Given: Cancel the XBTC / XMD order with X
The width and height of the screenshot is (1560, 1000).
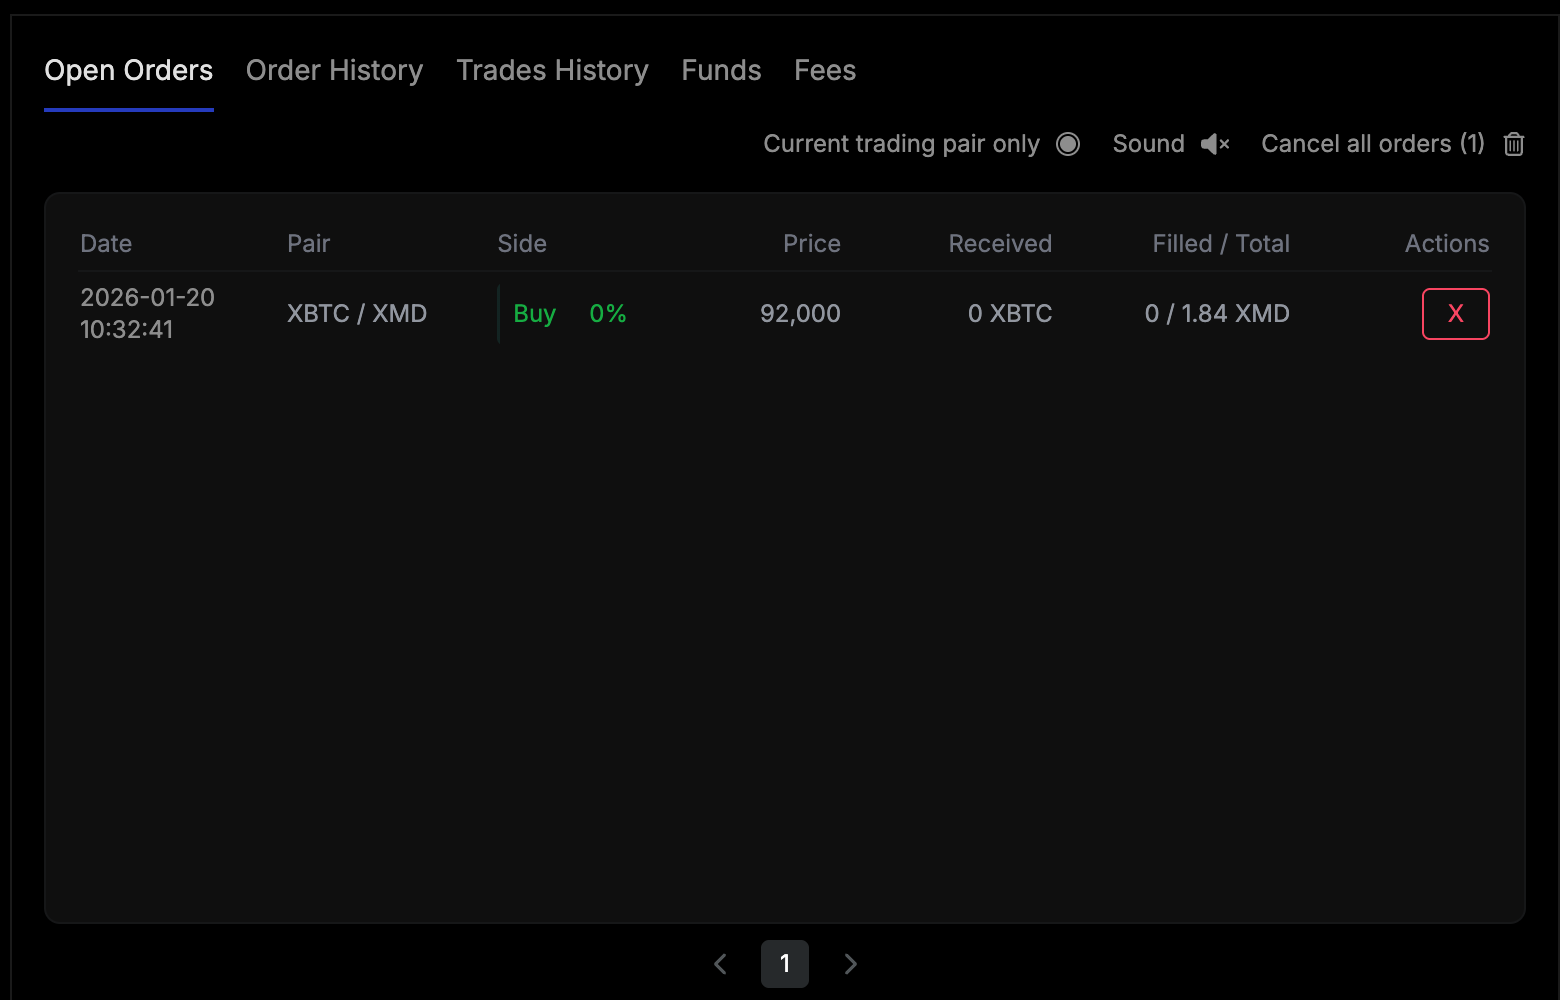Looking at the screenshot, I should click(1455, 314).
